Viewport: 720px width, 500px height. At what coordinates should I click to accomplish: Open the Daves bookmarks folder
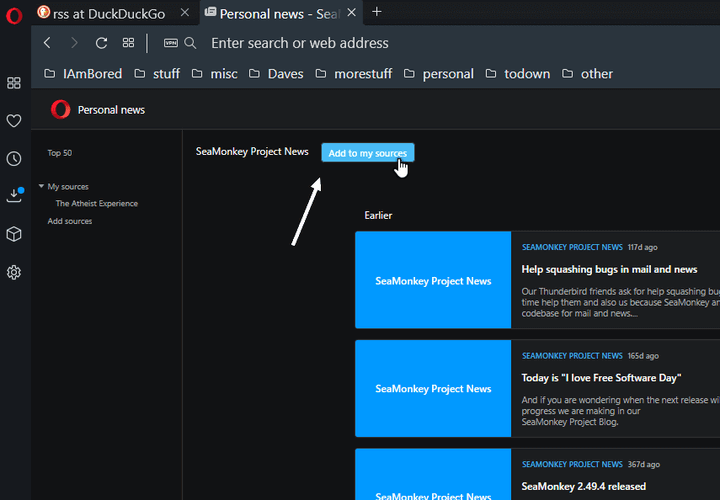276,74
